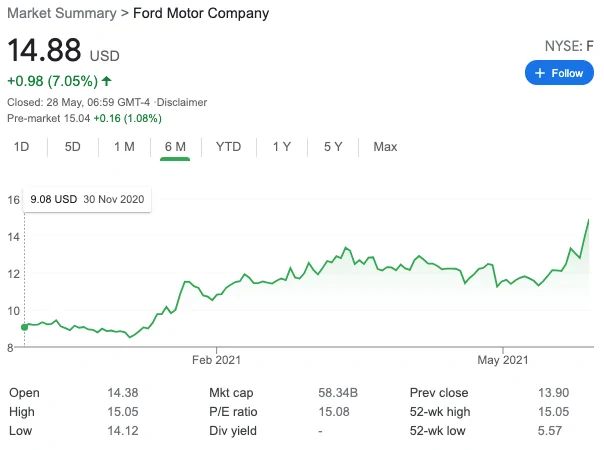604x450 pixels.
Task: Select the 1 M range tab
Action: coord(124,147)
